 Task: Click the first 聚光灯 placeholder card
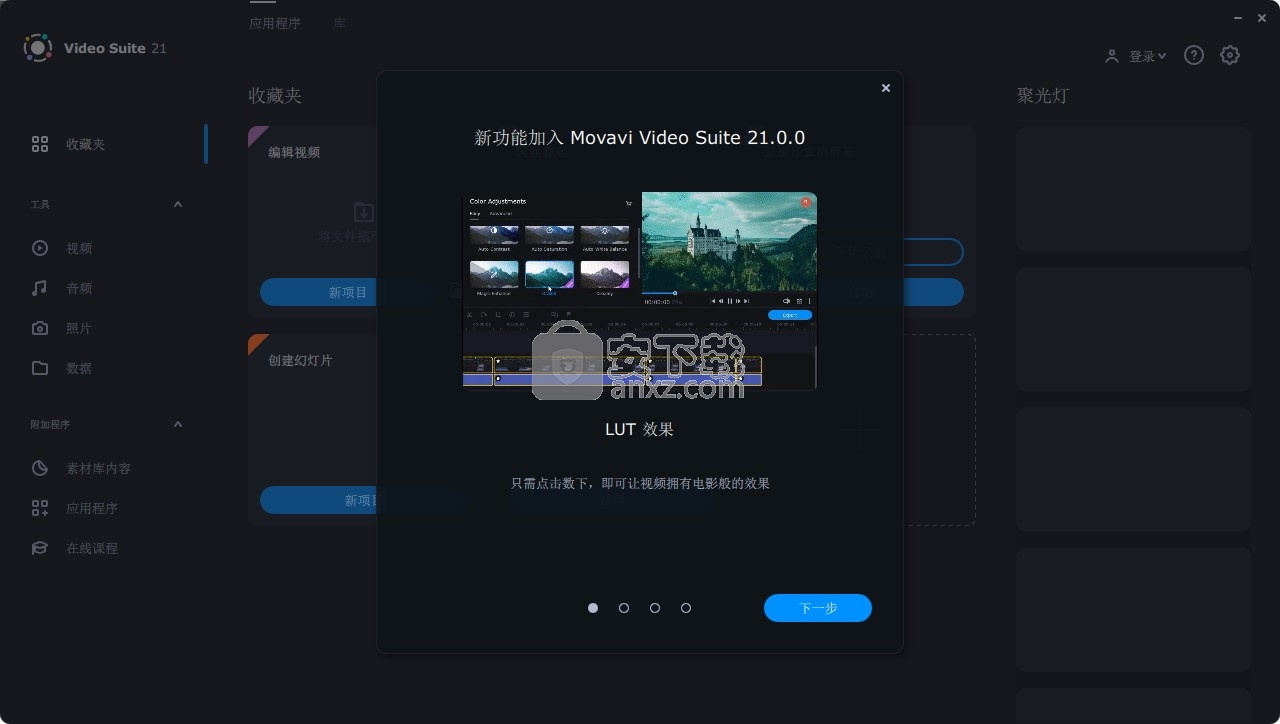pos(1133,188)
